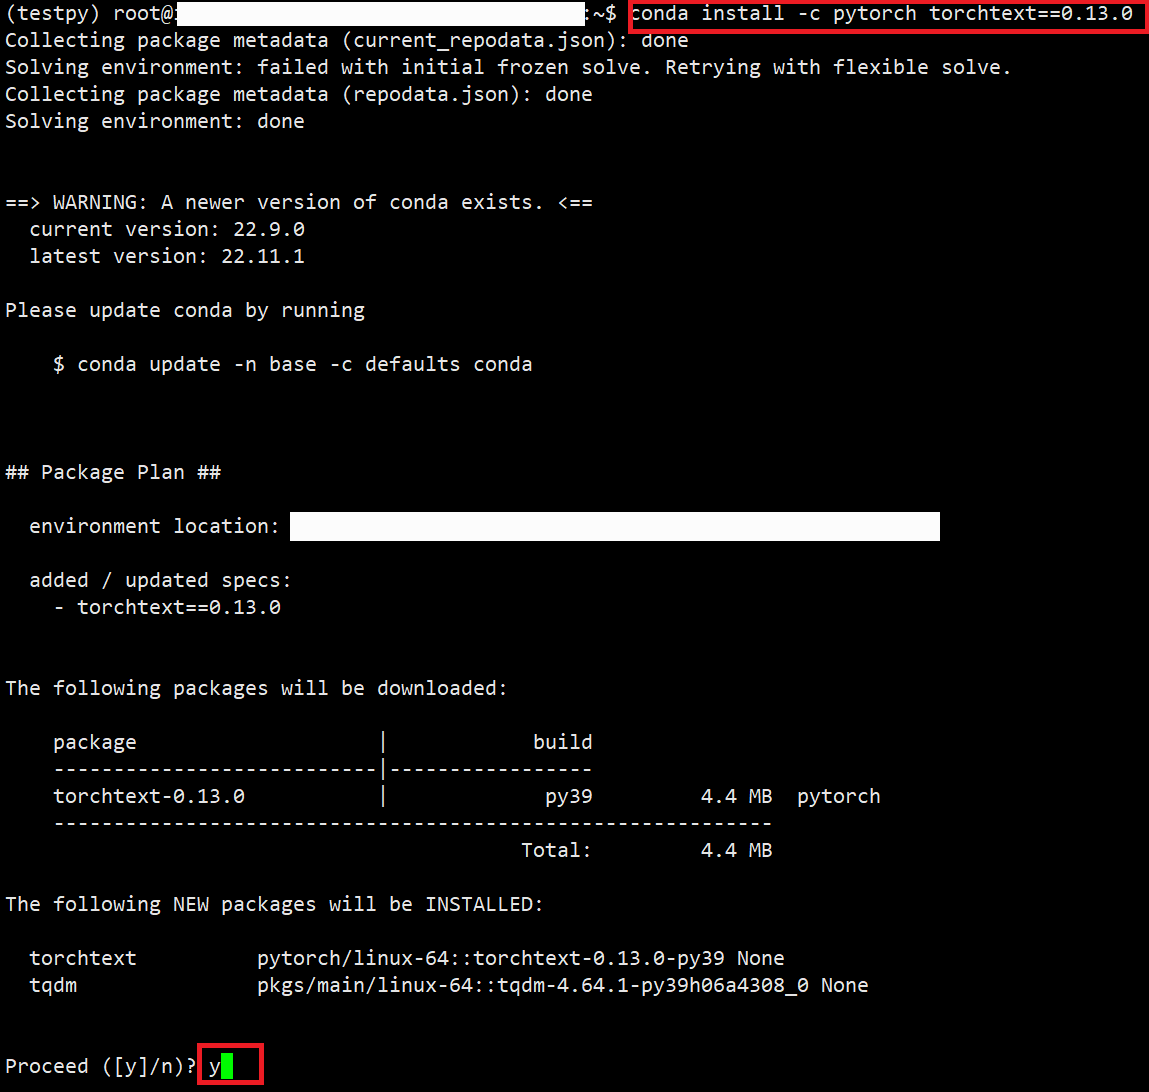Click the '4.4 MB' value next to Total

pyautogui.click(x=736, y=851)
